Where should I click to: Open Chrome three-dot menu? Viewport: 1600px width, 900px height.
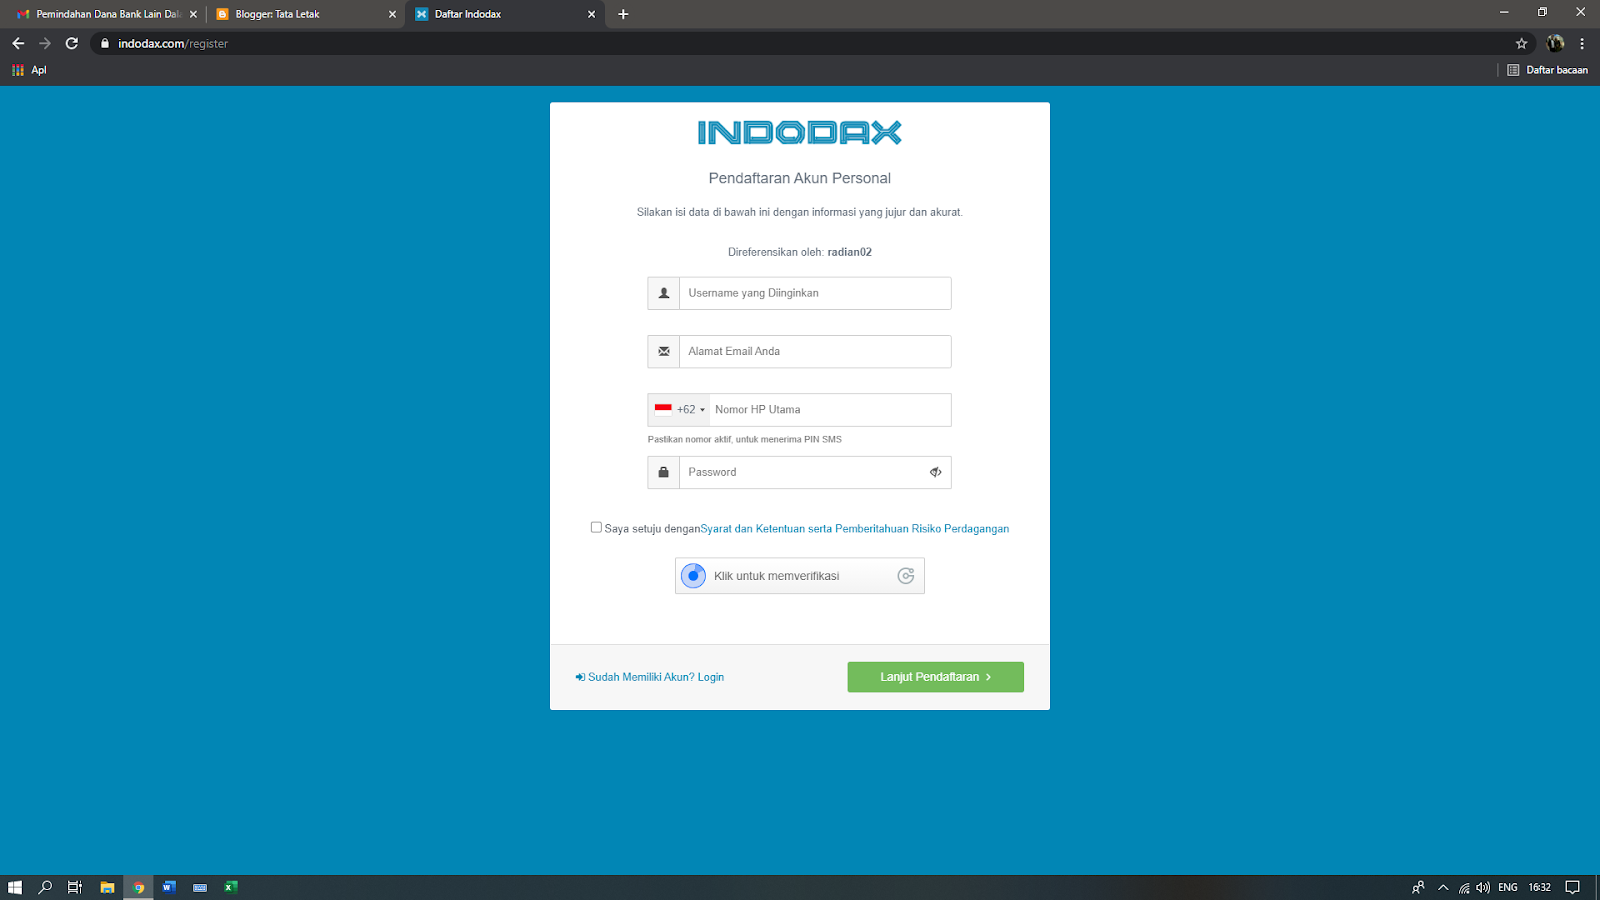click(1582, 43)
